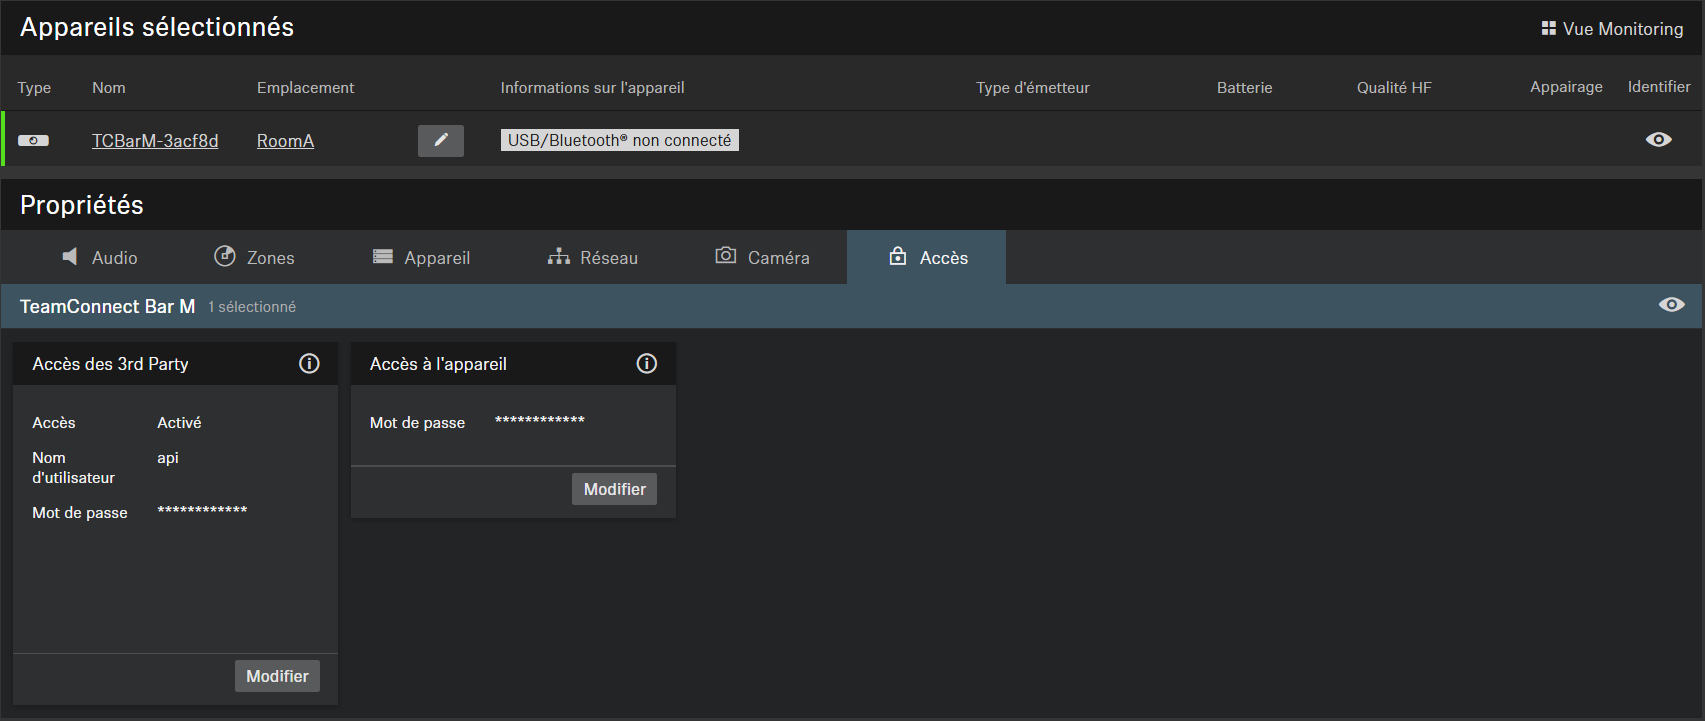This screenshot has height=721, width=1705.
Task: Click the masked 3rd Party password value
Action: [x=202, y=511]
